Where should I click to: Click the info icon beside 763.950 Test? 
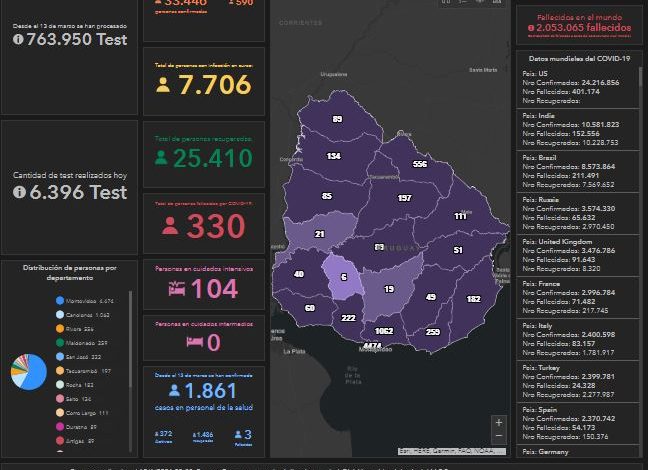pos(18,39)
